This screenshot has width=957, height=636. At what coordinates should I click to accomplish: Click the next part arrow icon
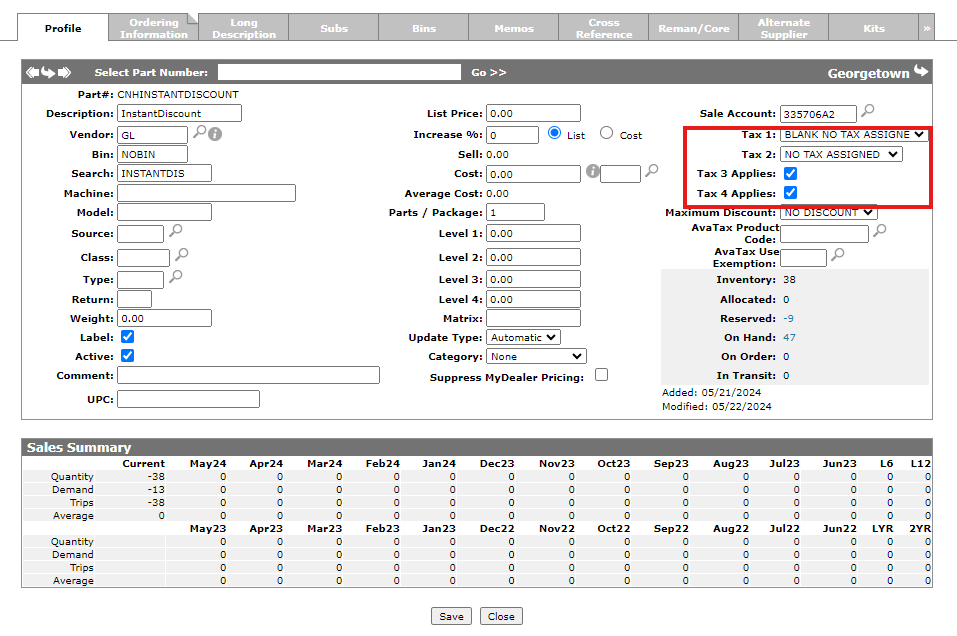(65, 72)
